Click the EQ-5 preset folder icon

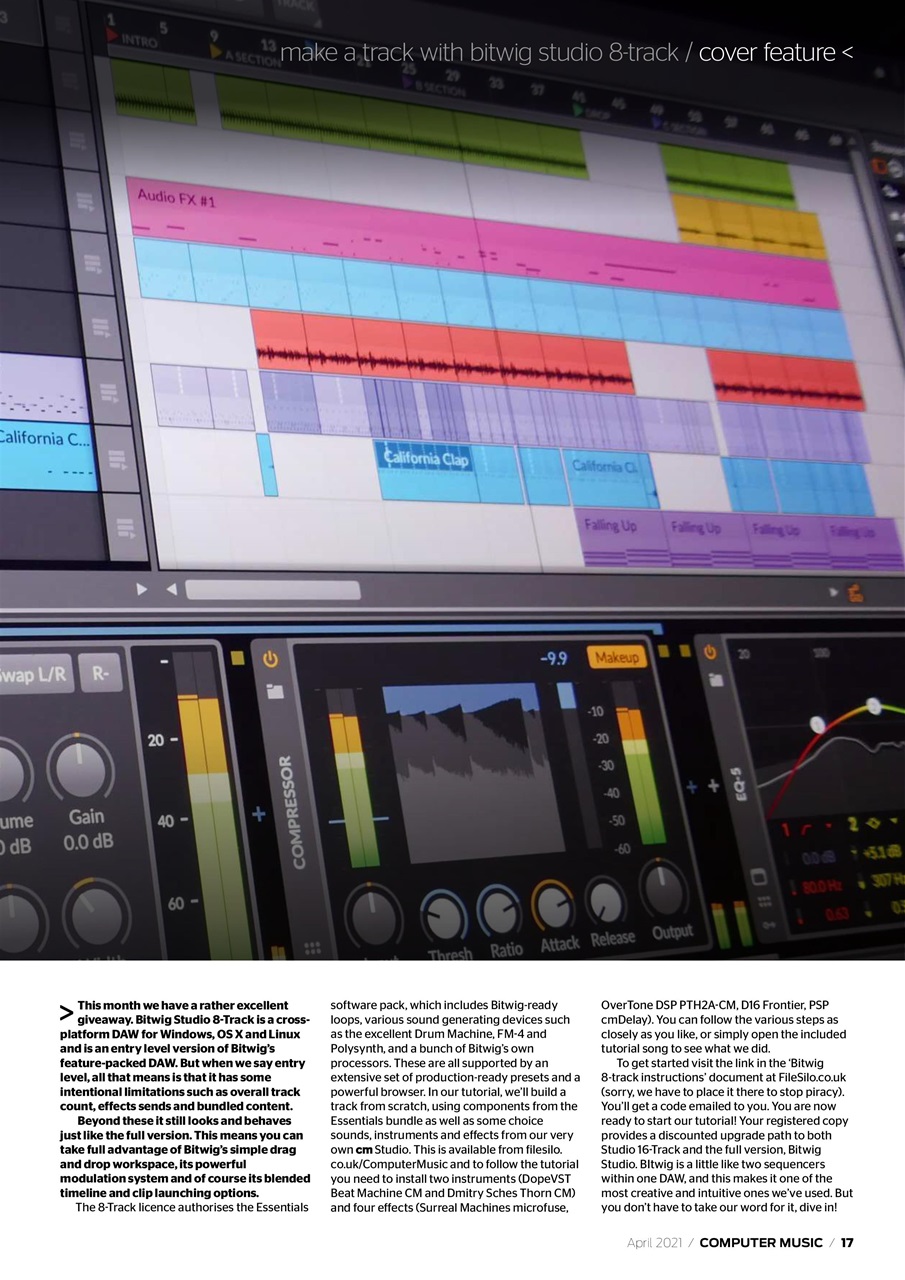716,678
